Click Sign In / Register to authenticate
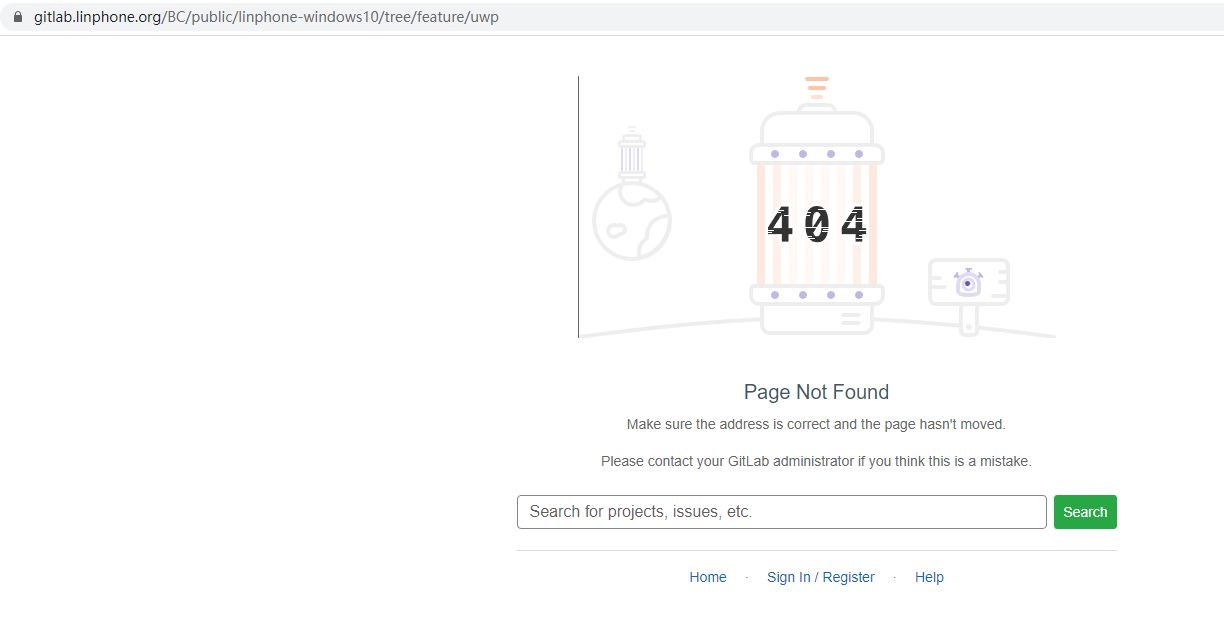Screen dimensions: 1224x637 [821, 577]
